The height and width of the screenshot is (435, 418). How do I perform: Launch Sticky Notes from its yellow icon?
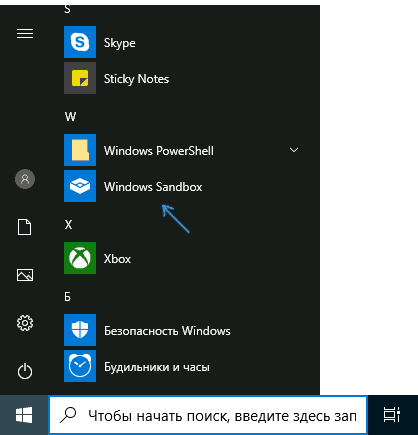pos(80,78)
